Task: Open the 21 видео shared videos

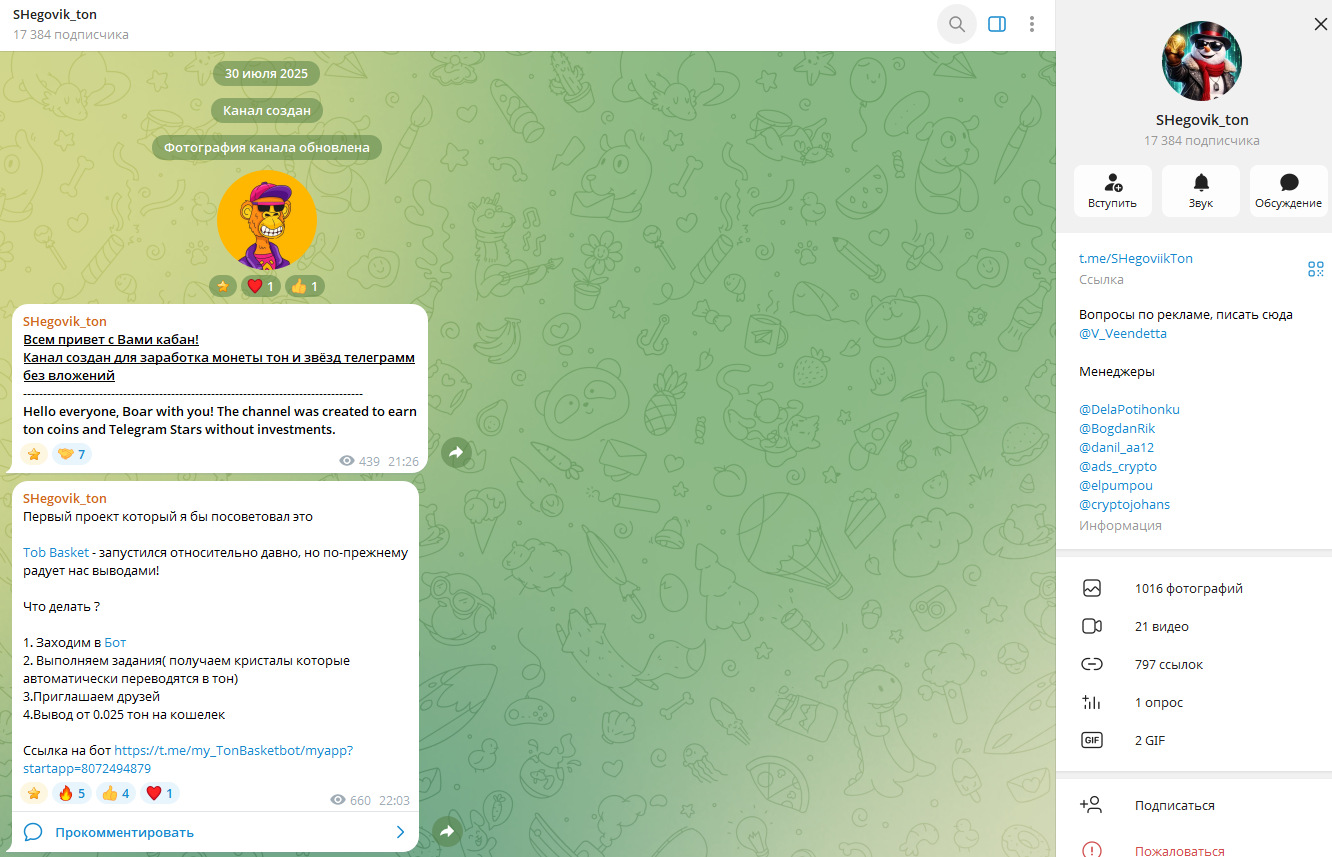Action: pyautogui.click(x=1194, y=626)
